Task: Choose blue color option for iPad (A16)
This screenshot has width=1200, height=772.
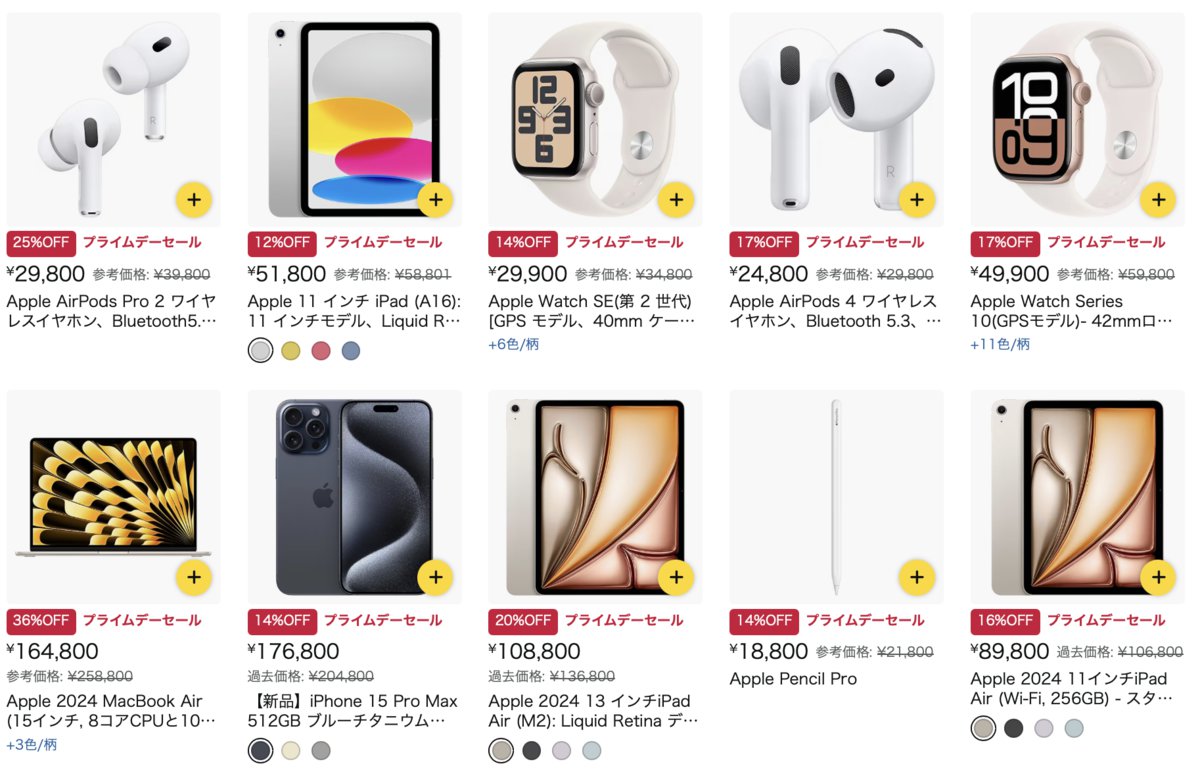Action: coord(350,351)
